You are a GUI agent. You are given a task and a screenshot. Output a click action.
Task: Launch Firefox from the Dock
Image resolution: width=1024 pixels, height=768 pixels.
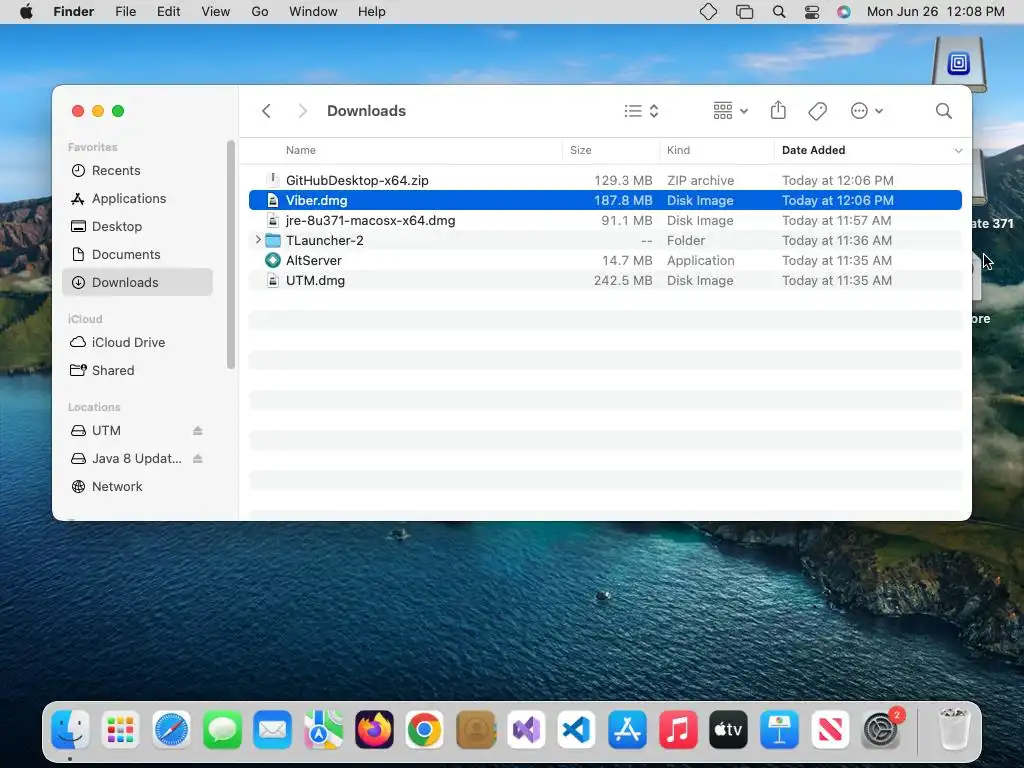pos(374,729)
